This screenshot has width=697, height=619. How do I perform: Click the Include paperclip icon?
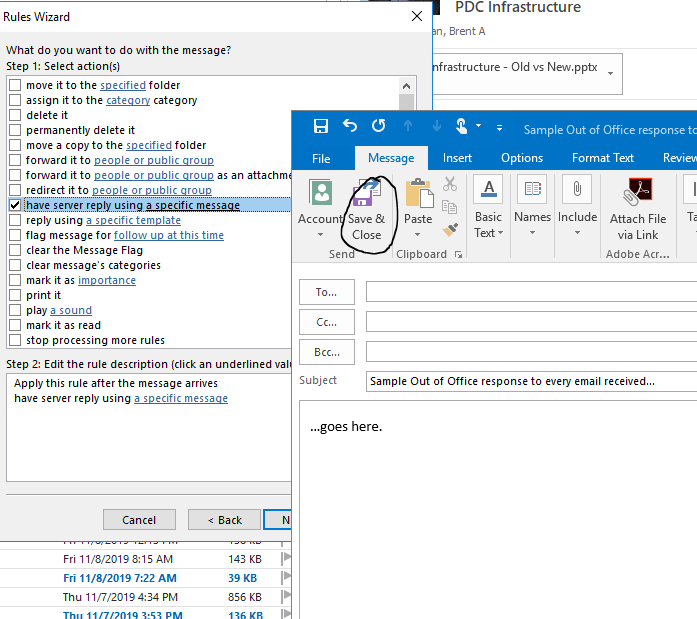(577, 189)
